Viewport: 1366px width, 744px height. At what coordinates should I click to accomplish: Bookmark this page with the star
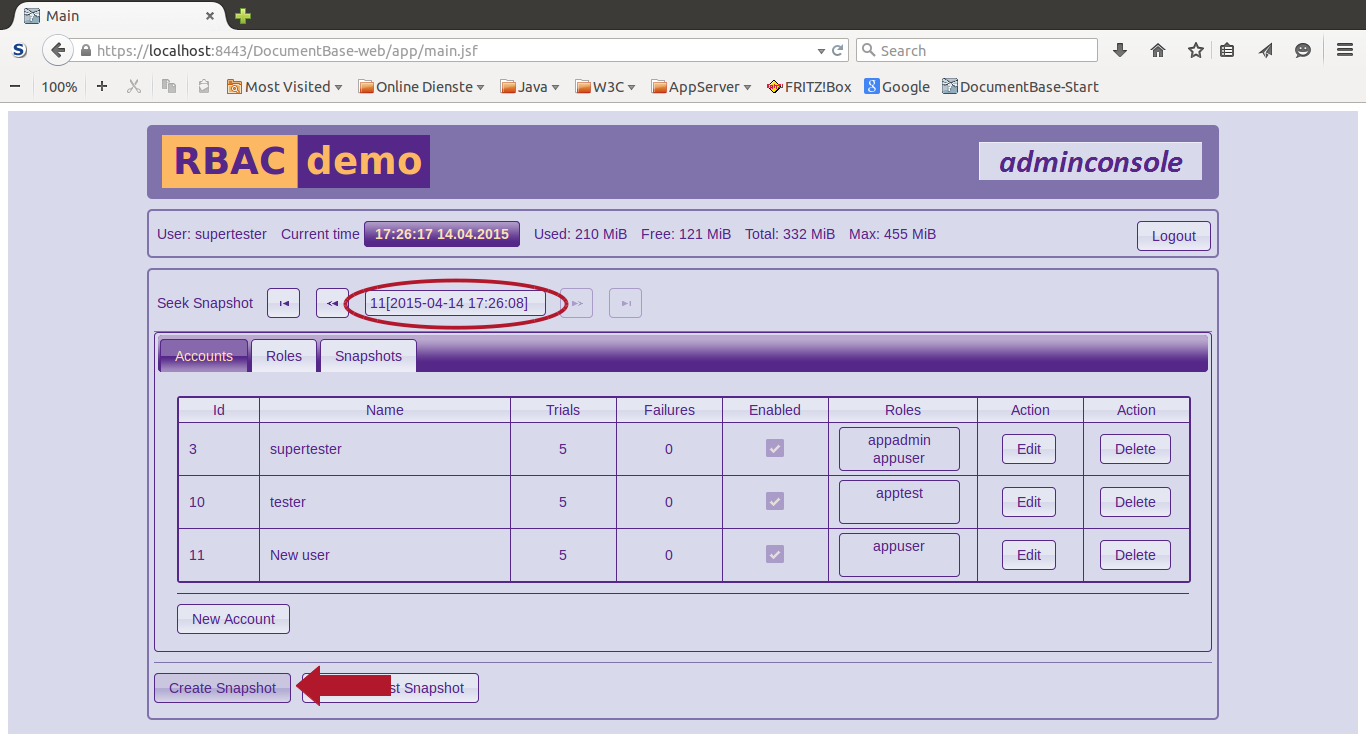pos(1195,50)
